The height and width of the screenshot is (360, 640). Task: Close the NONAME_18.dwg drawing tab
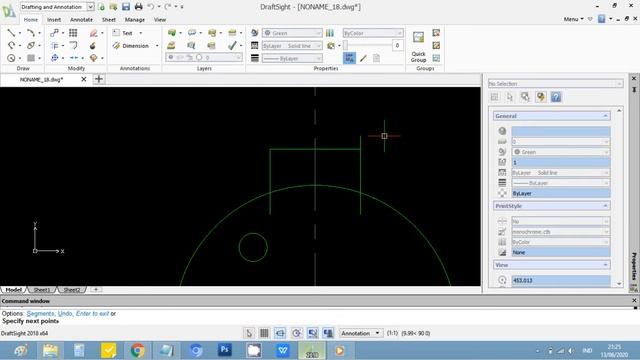tap(84, 79)
